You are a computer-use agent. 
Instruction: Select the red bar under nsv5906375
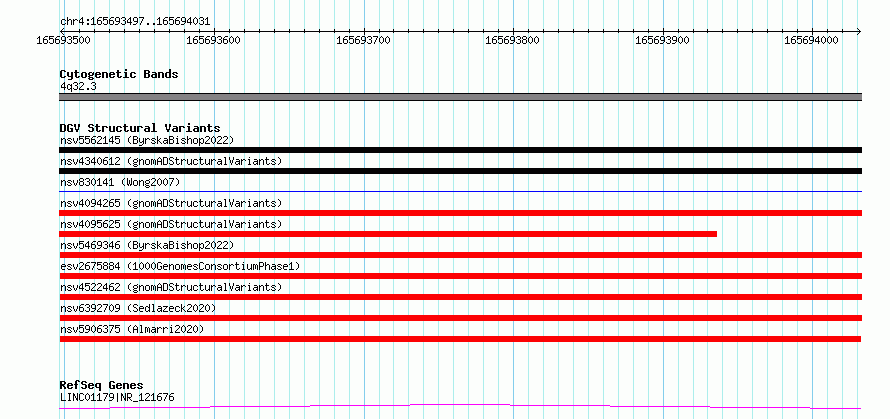pyautogui.click(x=460, y=339)
